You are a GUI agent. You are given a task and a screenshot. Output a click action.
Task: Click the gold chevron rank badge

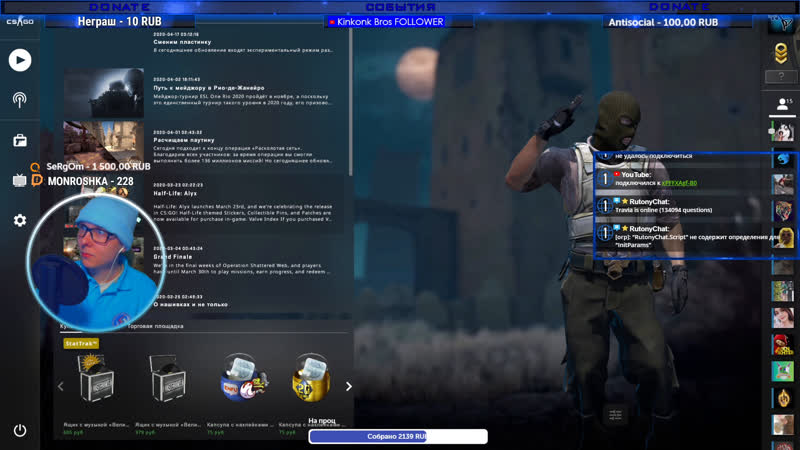(x=782, y=52)
